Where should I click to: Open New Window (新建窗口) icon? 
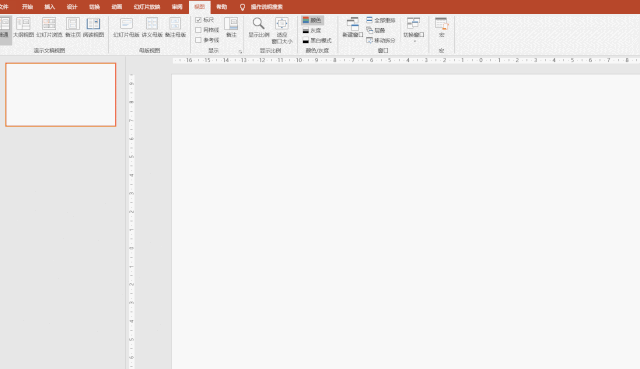pyautogui.click(x=353, y=24)
